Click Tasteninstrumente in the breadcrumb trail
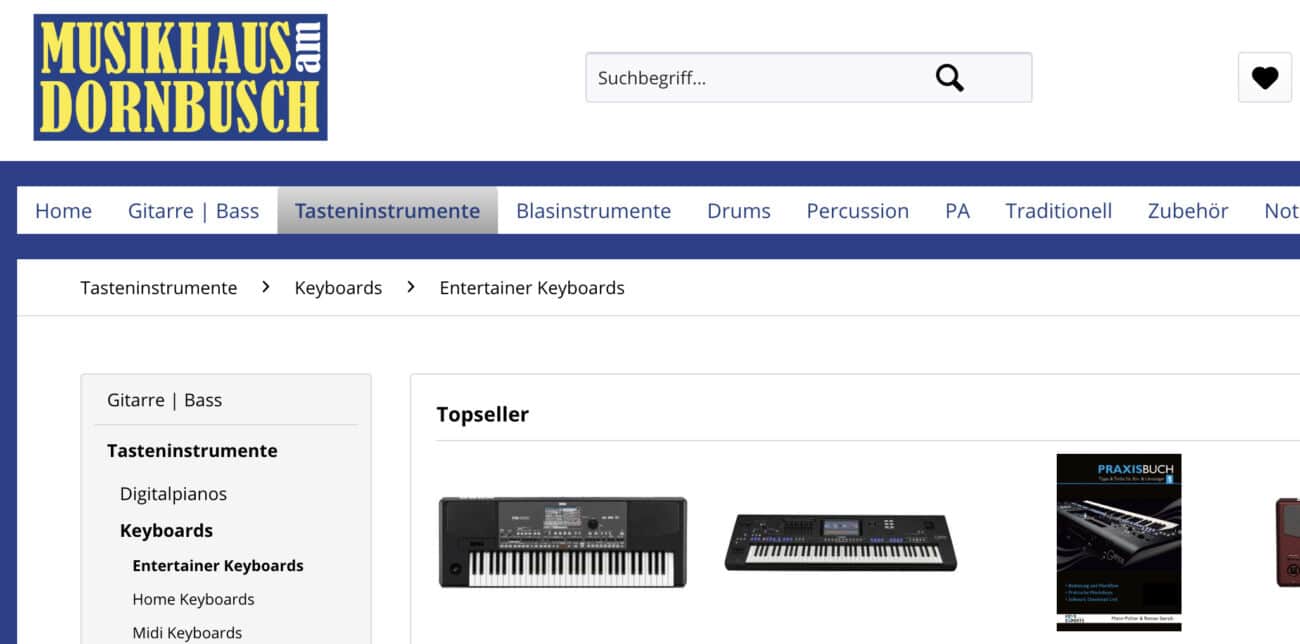Image resolution: width=1300 pixels, height=644 pixels. (159, 288)
